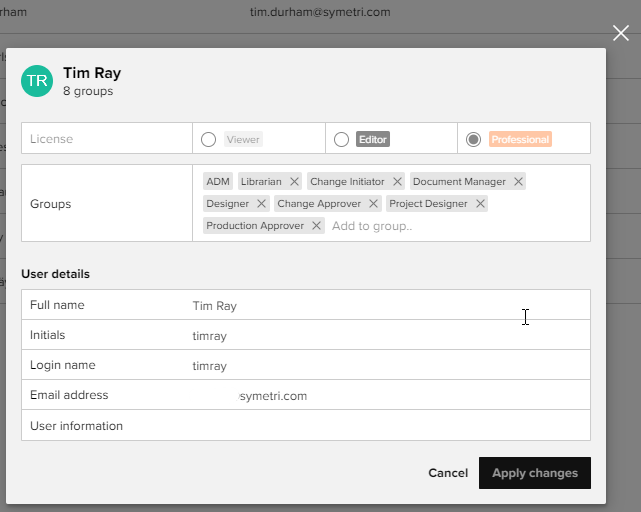This screenshot has height=512, width=641.
Task: Click the 8 groups subtitle
Action: point(88,91)
